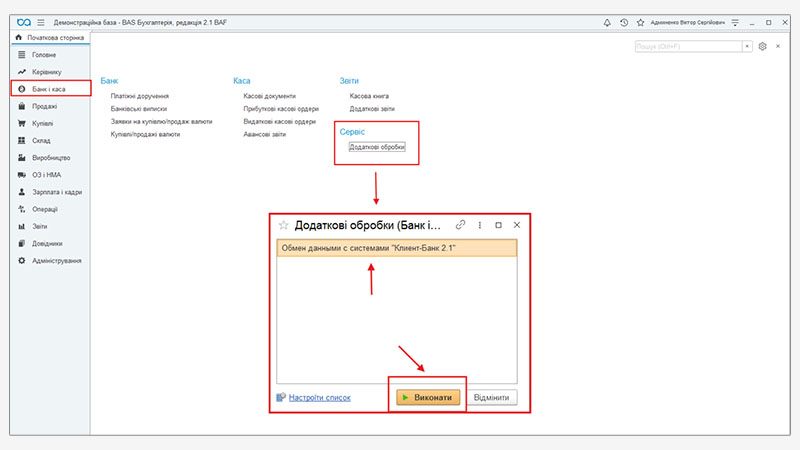Image resolution: width=800 pixels, height=450 pixels.
Task: Copy link using dialog chain icon
Action: click(461, 225)
